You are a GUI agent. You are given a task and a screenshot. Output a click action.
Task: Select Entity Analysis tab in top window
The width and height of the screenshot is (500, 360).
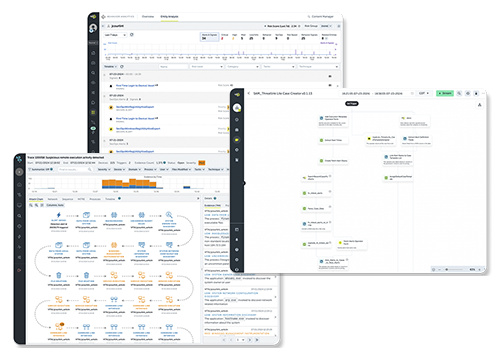[169, 16]
